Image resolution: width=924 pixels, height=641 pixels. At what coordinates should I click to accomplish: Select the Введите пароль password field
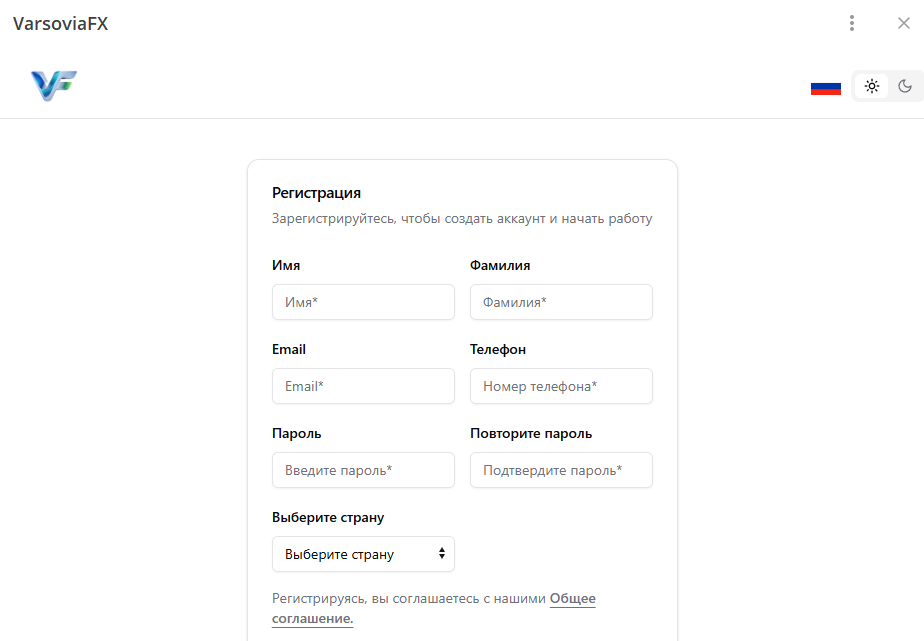363,470
